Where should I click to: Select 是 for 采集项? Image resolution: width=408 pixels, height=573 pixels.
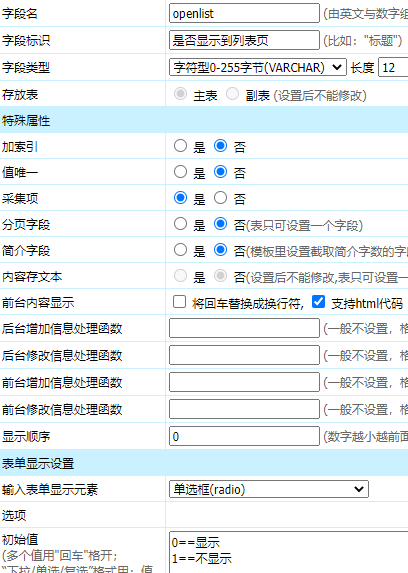click(180, 198)
